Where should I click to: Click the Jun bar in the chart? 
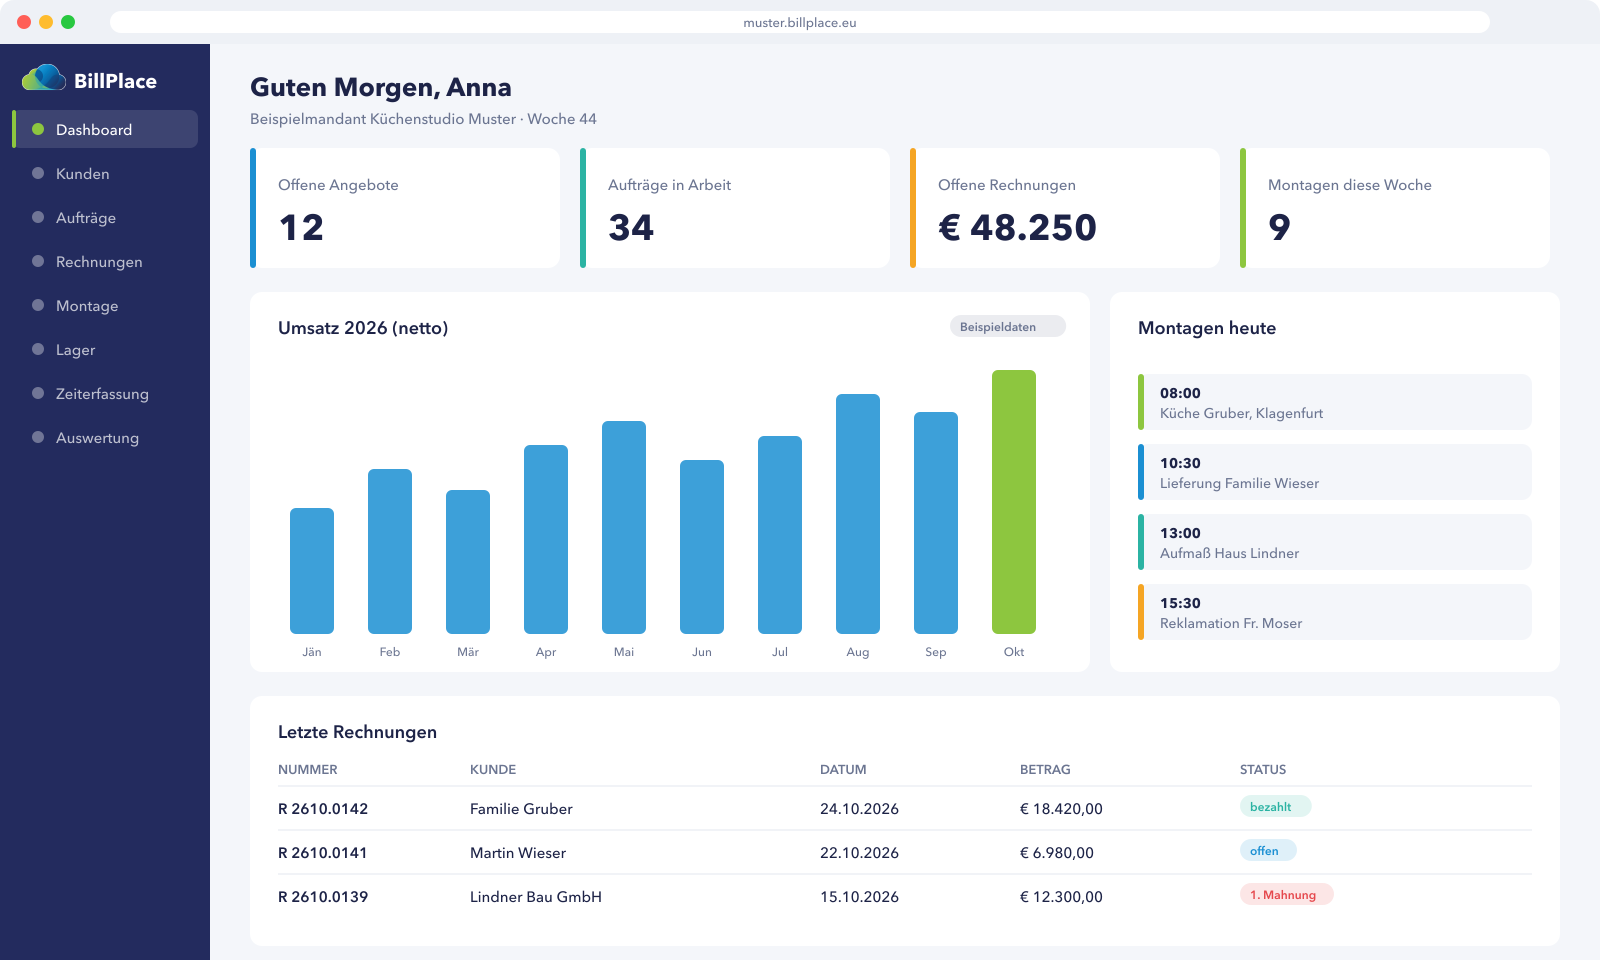[702, 547]
